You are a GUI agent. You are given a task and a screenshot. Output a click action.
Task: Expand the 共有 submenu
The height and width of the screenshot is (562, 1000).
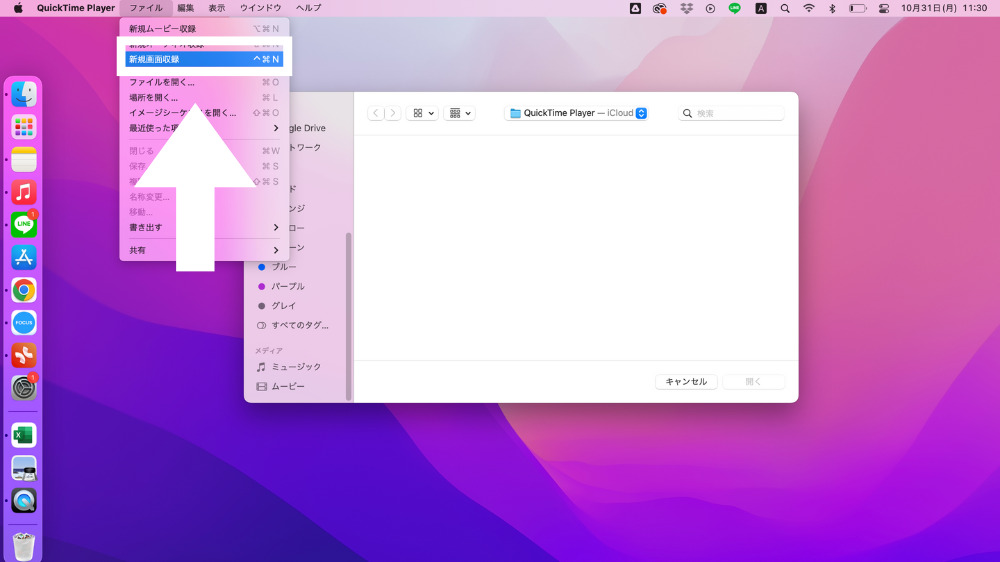pyautogui.click(x=204, y=250)
